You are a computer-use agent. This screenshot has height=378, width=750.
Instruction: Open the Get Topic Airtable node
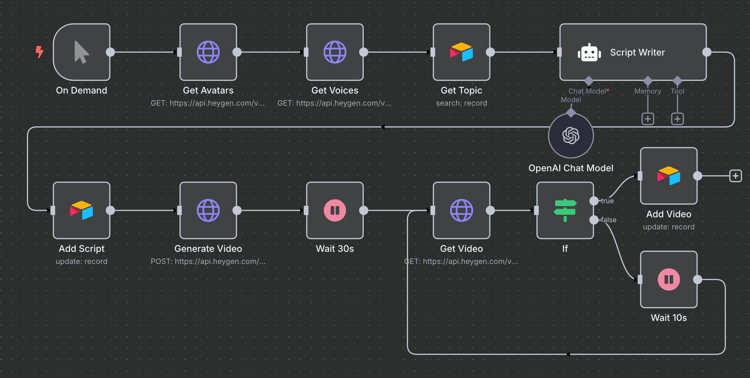click(x=462, y=52)
